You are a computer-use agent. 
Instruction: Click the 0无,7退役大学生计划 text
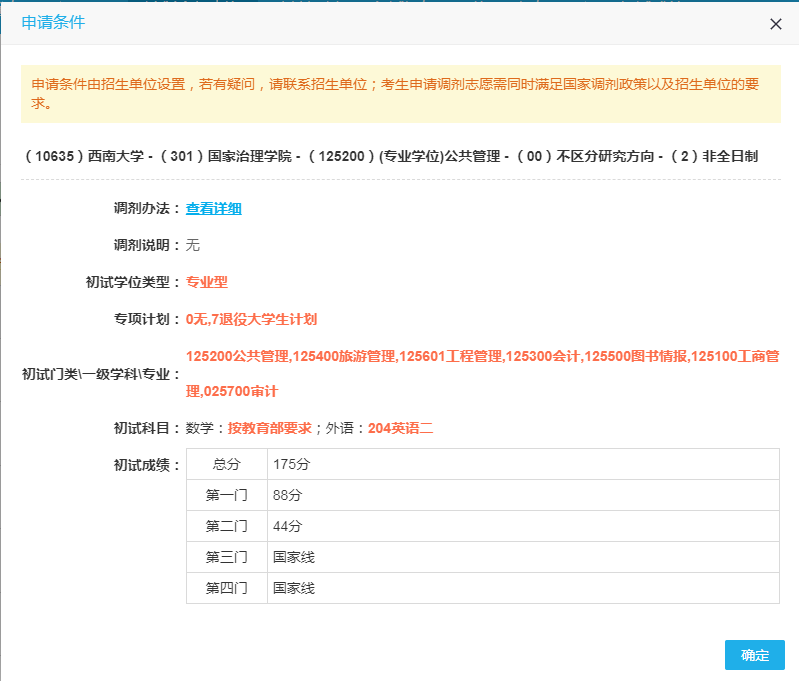click(x=251, y=319)
